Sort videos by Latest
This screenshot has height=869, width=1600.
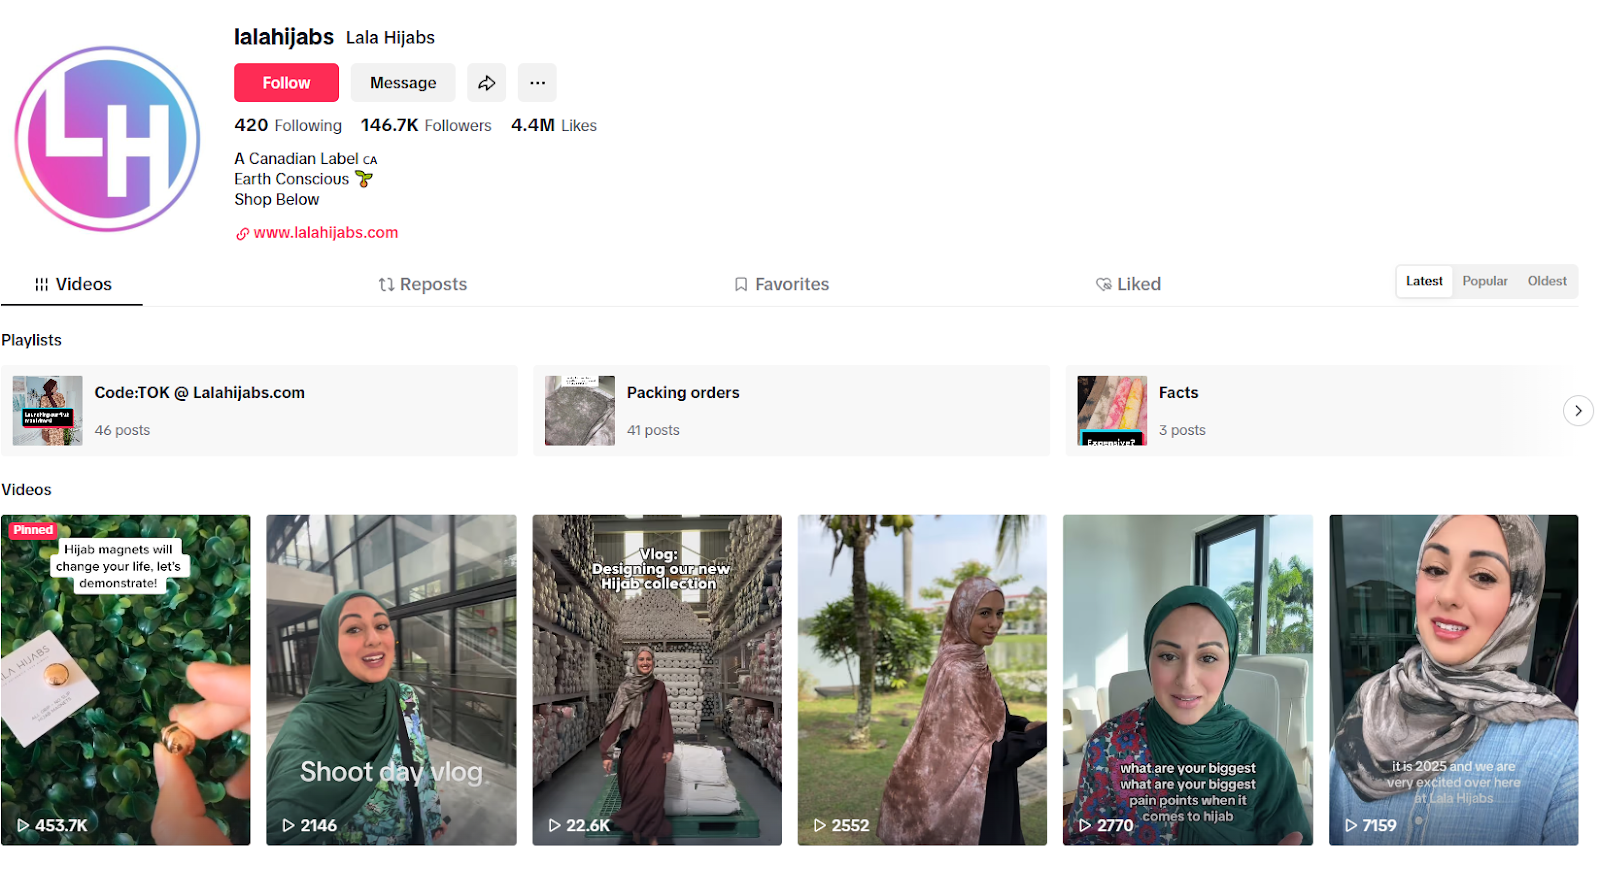1424,282
